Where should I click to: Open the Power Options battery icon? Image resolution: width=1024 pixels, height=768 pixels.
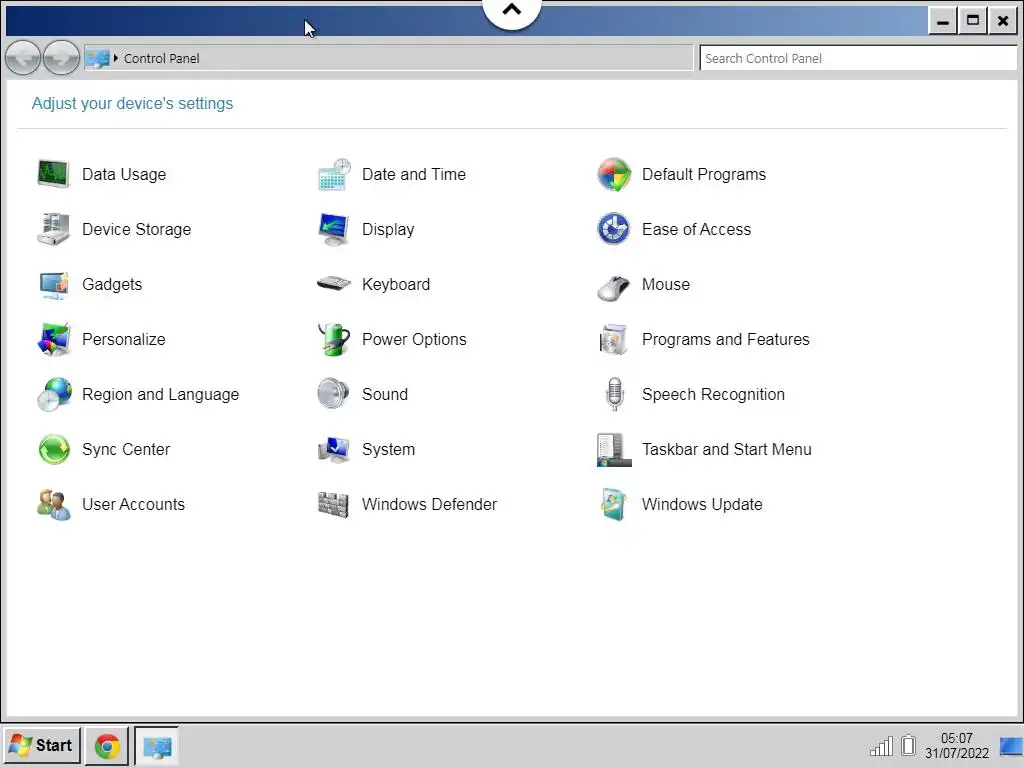pos(334,340)
